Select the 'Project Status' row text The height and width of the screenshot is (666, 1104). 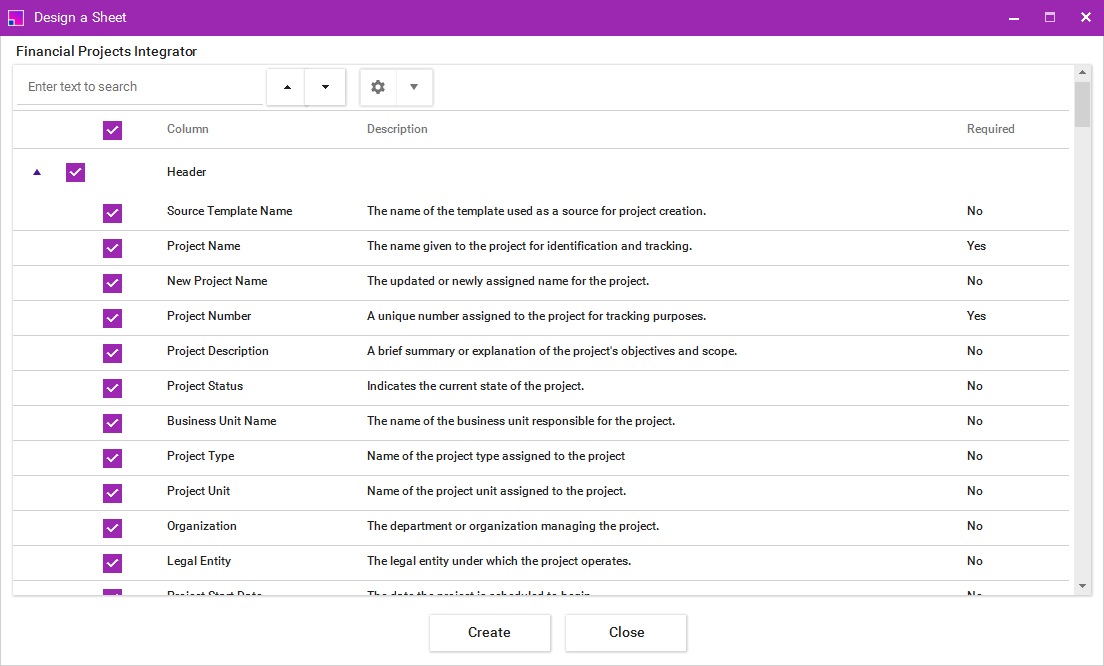click(205, 386)
